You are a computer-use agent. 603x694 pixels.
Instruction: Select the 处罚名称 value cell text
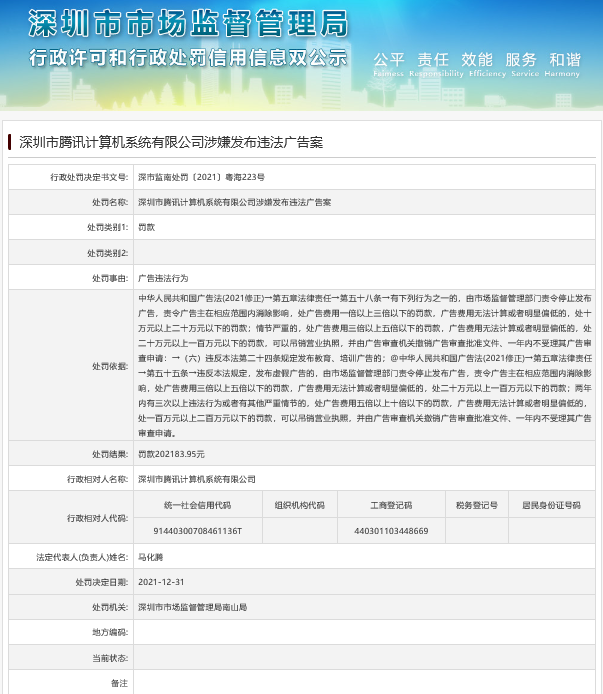[x=235, y=202]
